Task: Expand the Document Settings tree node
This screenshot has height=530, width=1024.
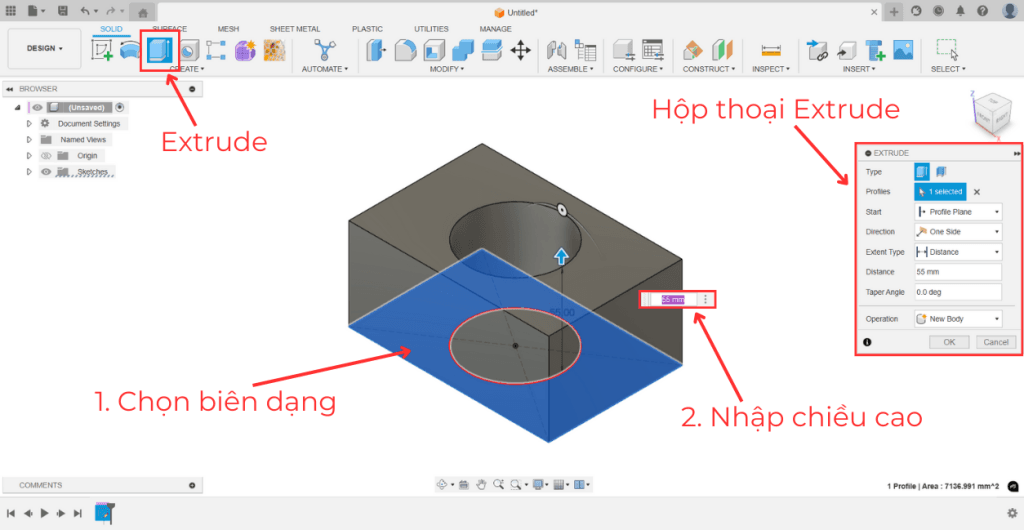Action: [x=29, y=124]
